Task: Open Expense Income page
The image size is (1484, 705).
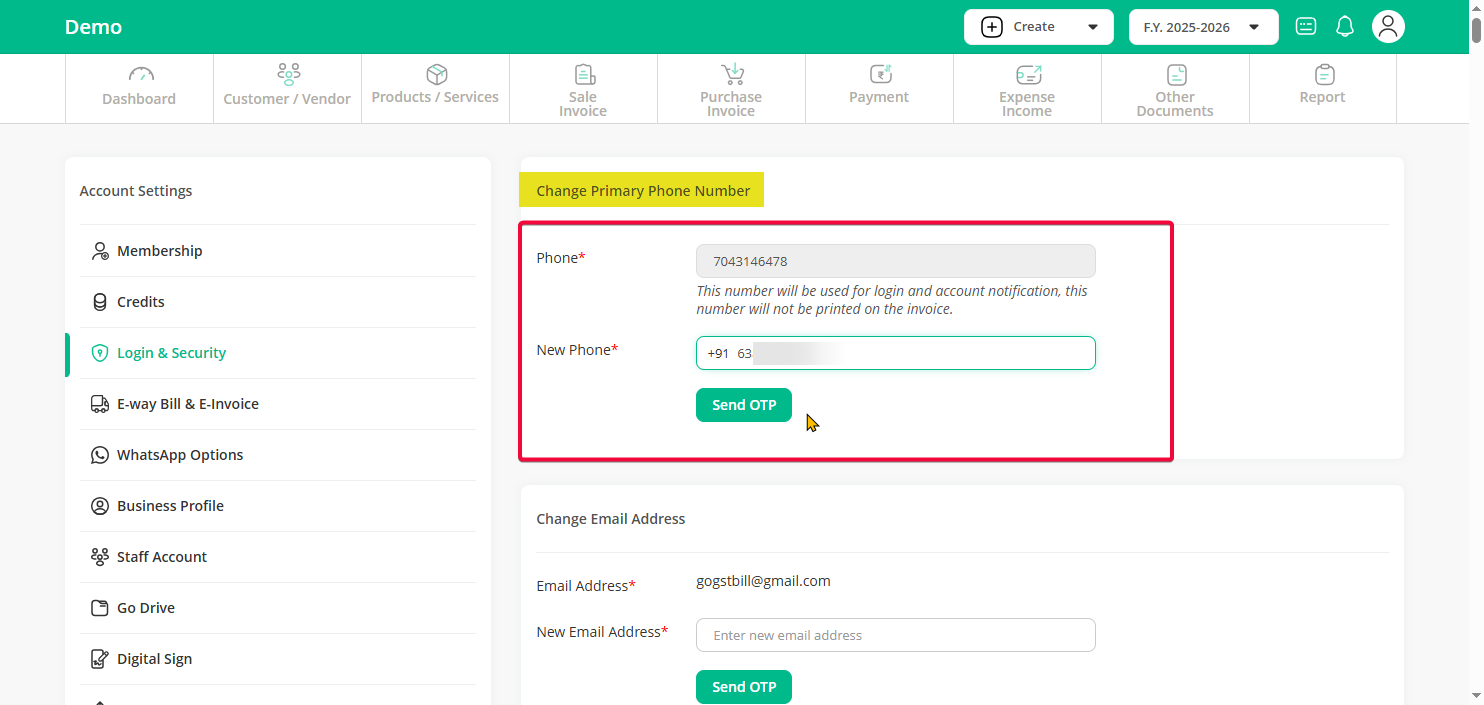Action: 1027,89
